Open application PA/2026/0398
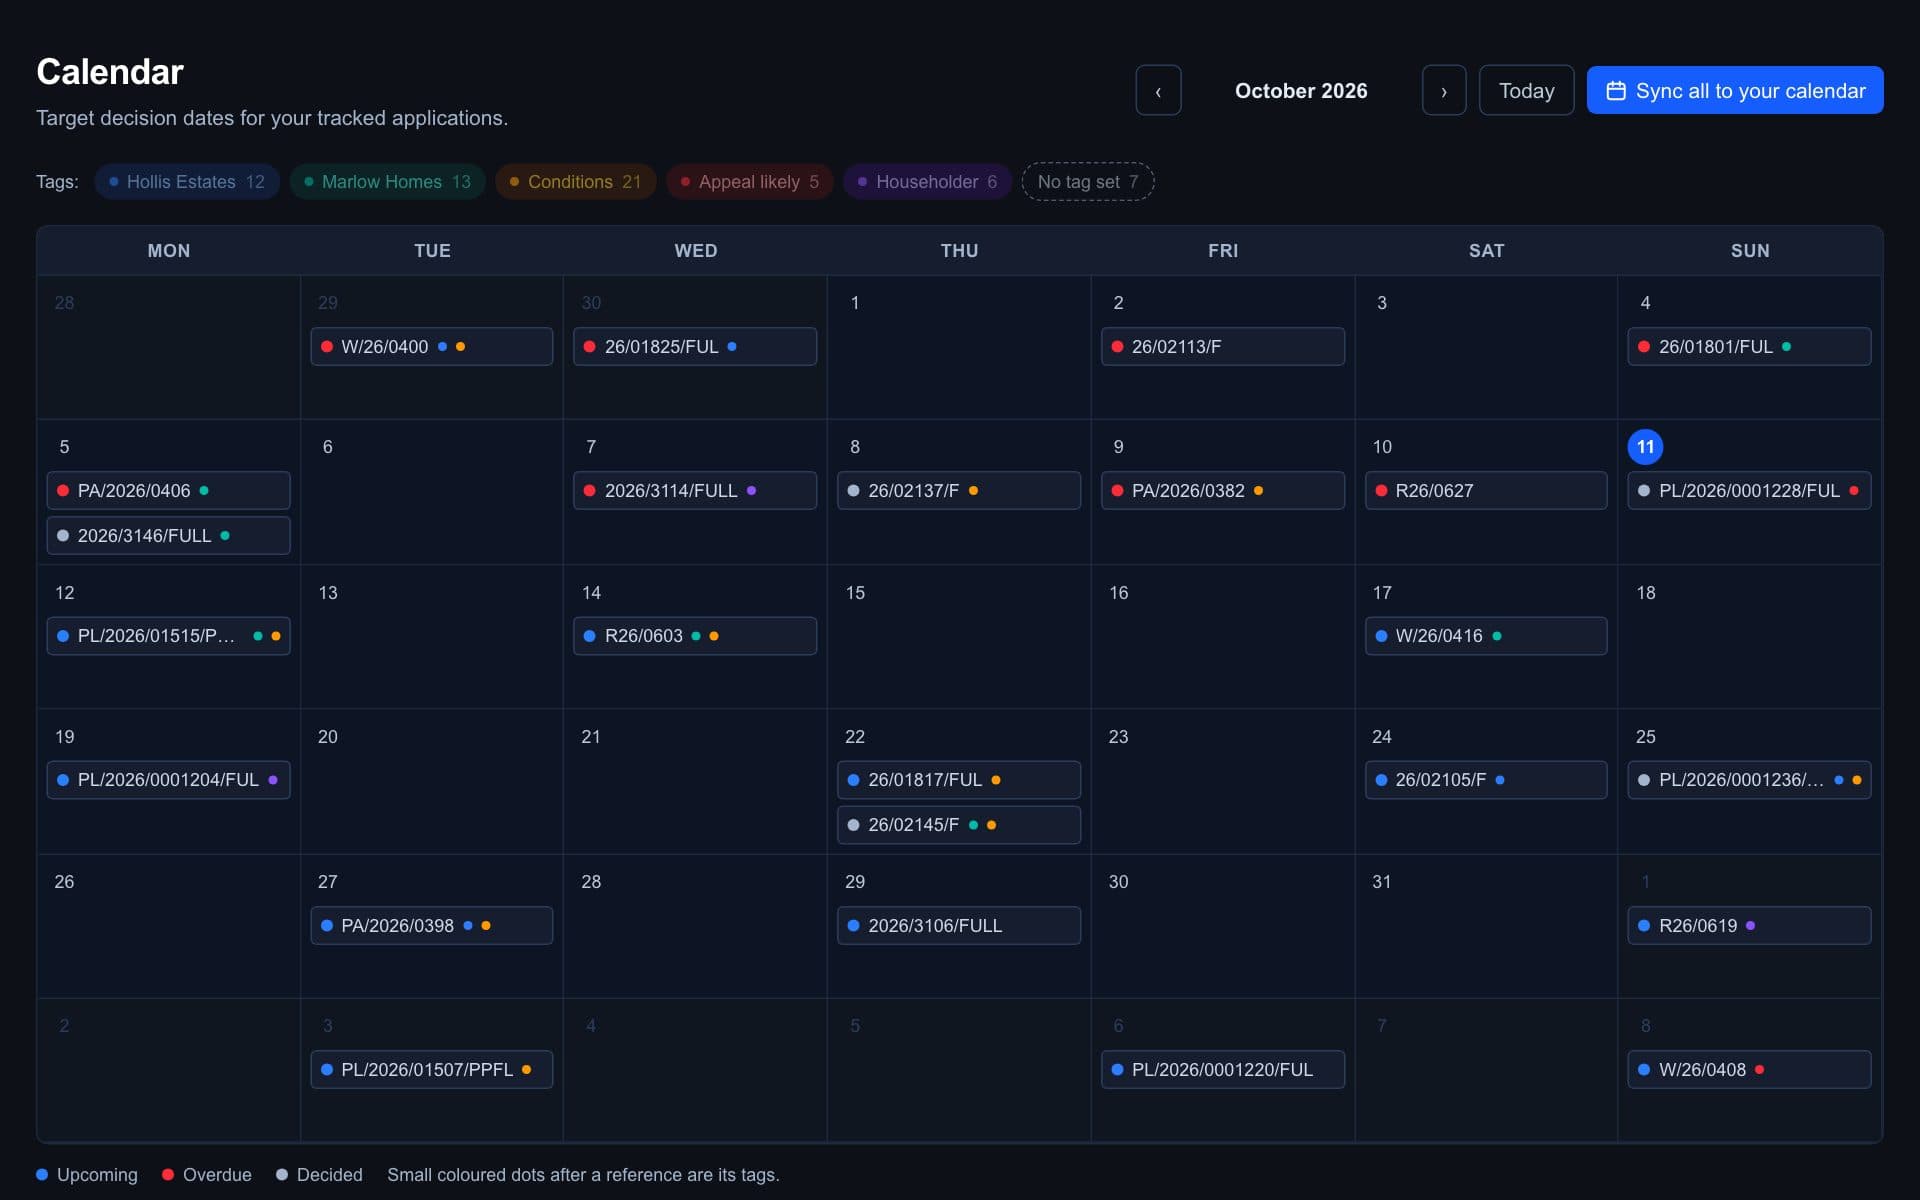This screenshot has height=1200, width=1920. (x=431, y=925)
